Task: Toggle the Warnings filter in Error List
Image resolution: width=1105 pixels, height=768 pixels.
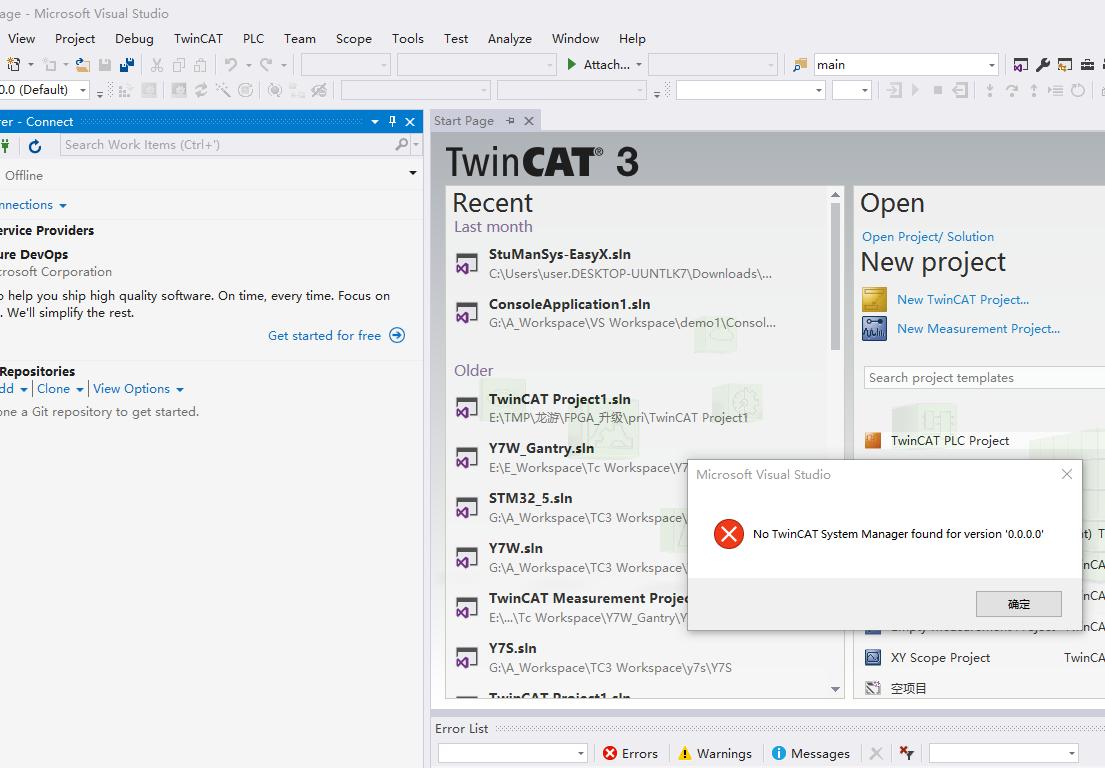Action: point(715,753)
